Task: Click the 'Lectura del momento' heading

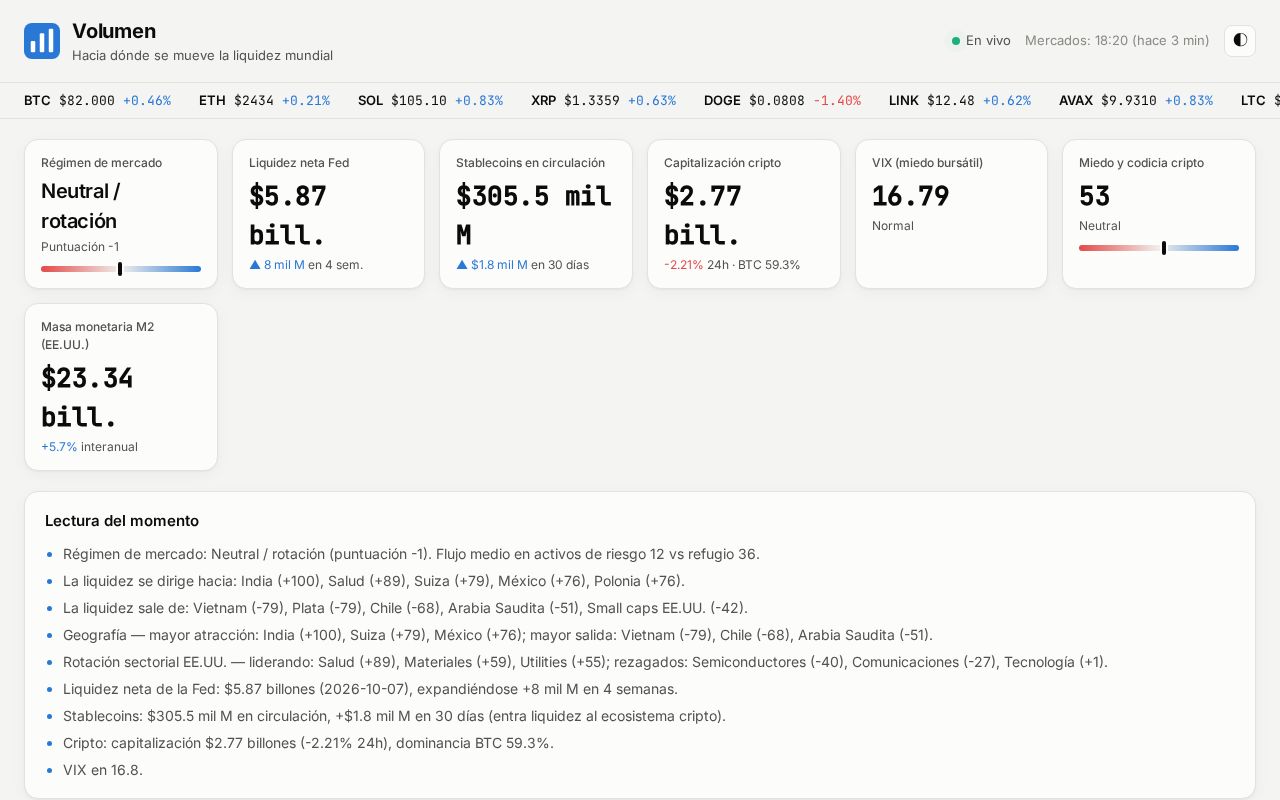Action: [122, 521]
